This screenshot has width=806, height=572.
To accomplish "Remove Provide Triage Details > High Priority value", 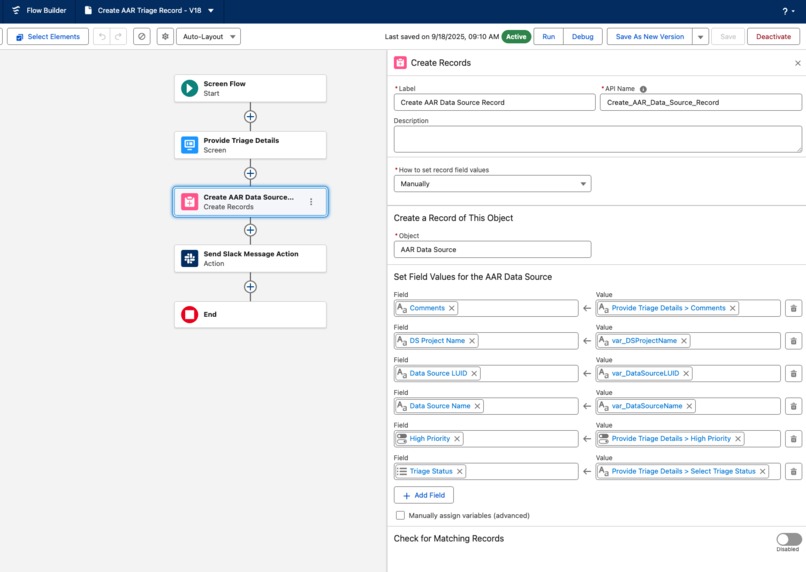I will [x=738, y=438].
